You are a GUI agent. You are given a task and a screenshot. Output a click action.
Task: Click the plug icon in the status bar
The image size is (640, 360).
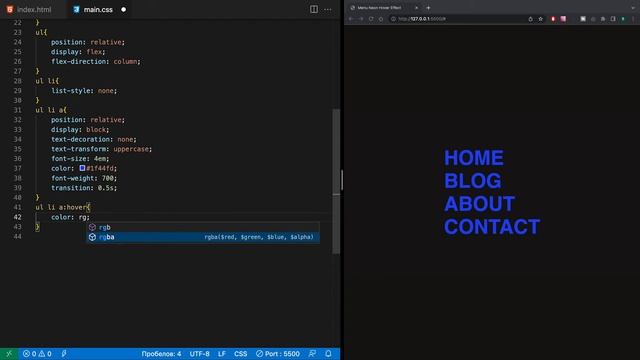click(64, 353)
